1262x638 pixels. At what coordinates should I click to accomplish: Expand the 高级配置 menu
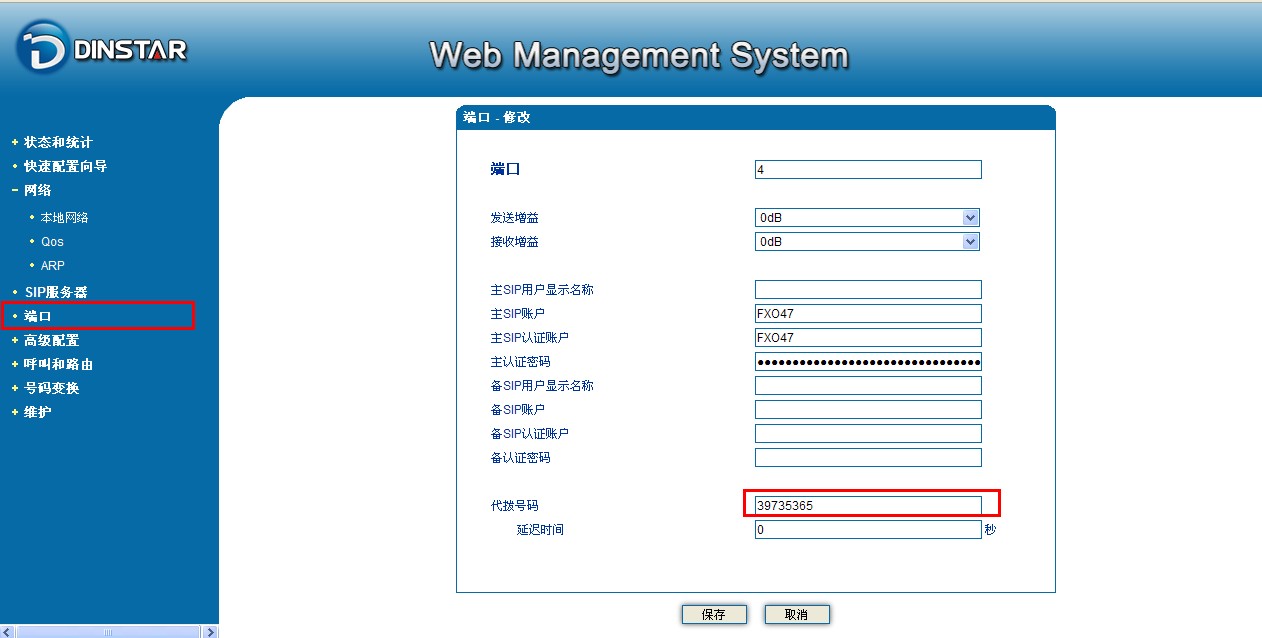click(x=51, y=340)
